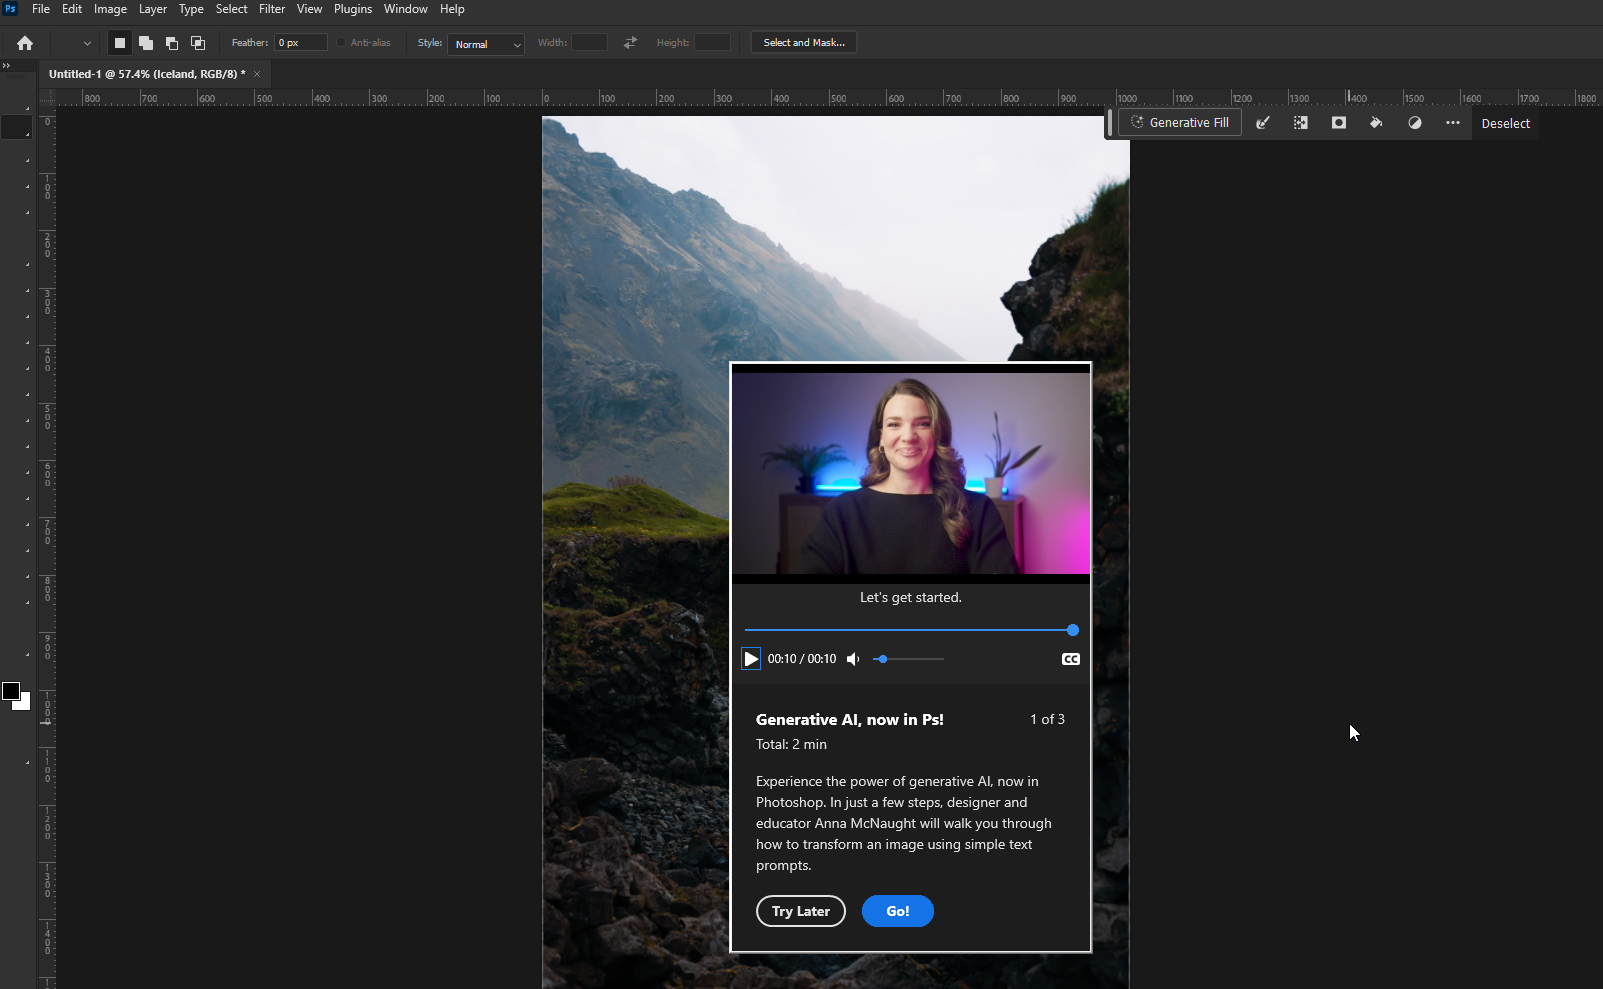Open the Filter menu
This screenshot has width=1603, height=989.
click(271, 9)
